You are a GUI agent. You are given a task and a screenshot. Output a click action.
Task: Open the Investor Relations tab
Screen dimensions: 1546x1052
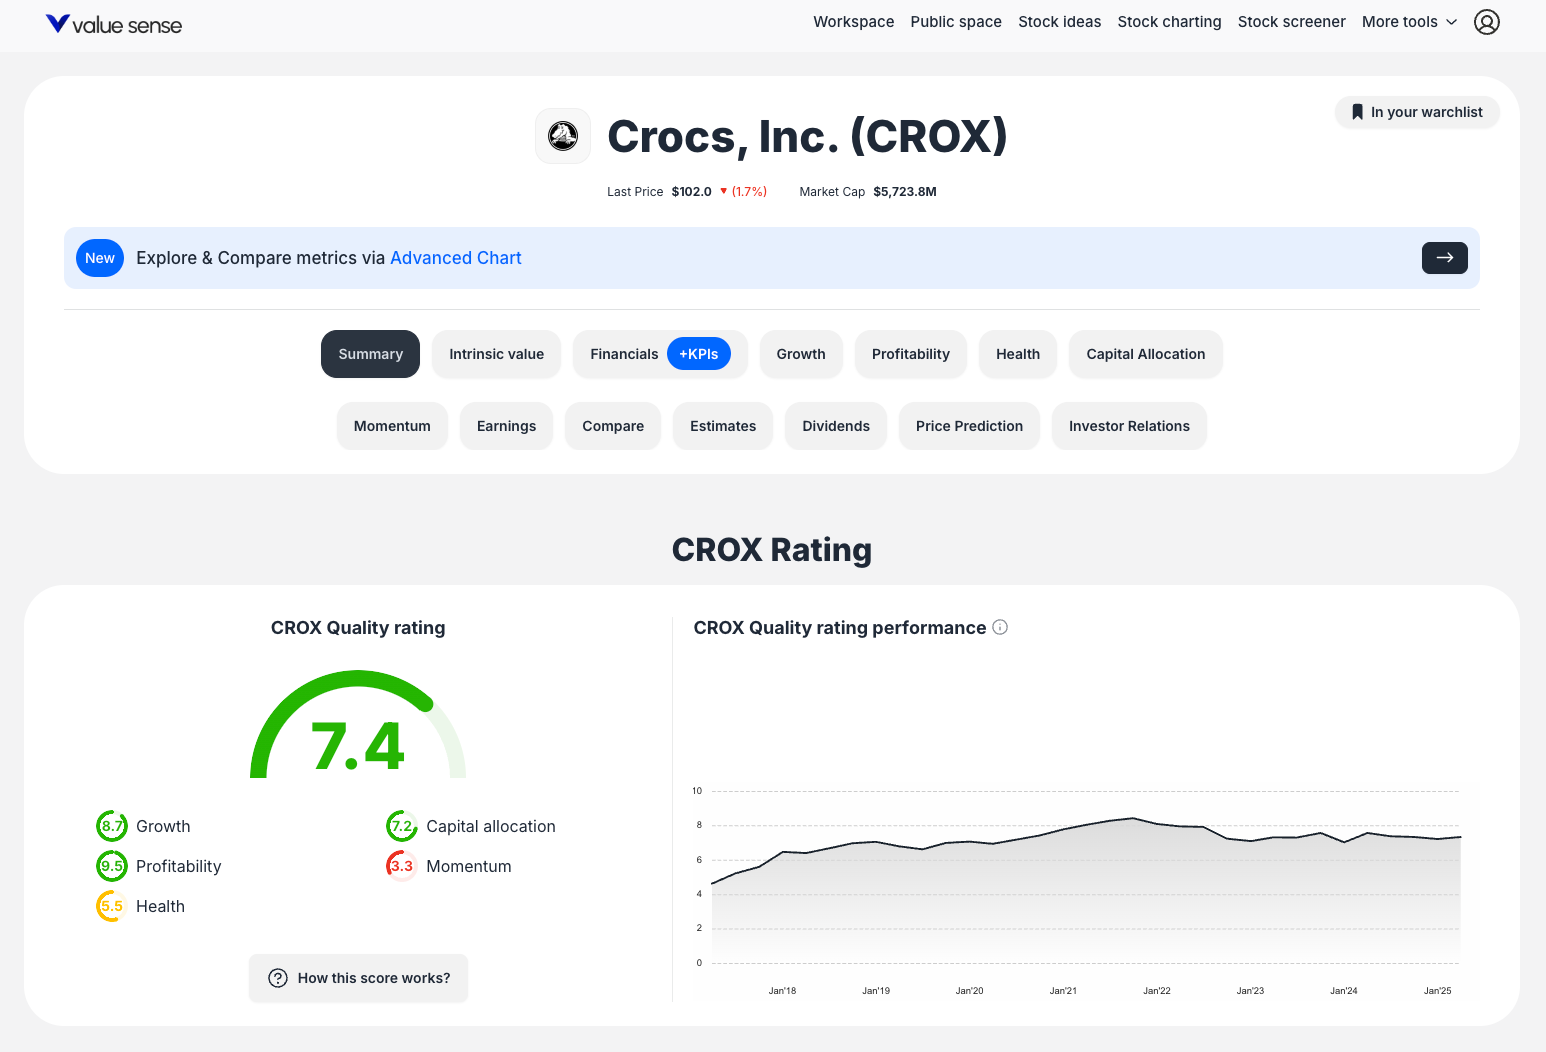pyautogui.click(x=1129, y=426)
